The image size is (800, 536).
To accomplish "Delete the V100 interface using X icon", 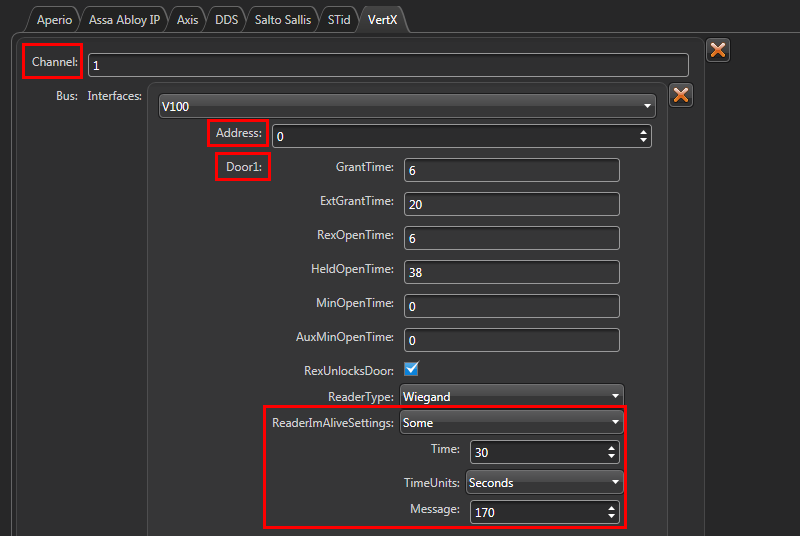I will 680,95.
